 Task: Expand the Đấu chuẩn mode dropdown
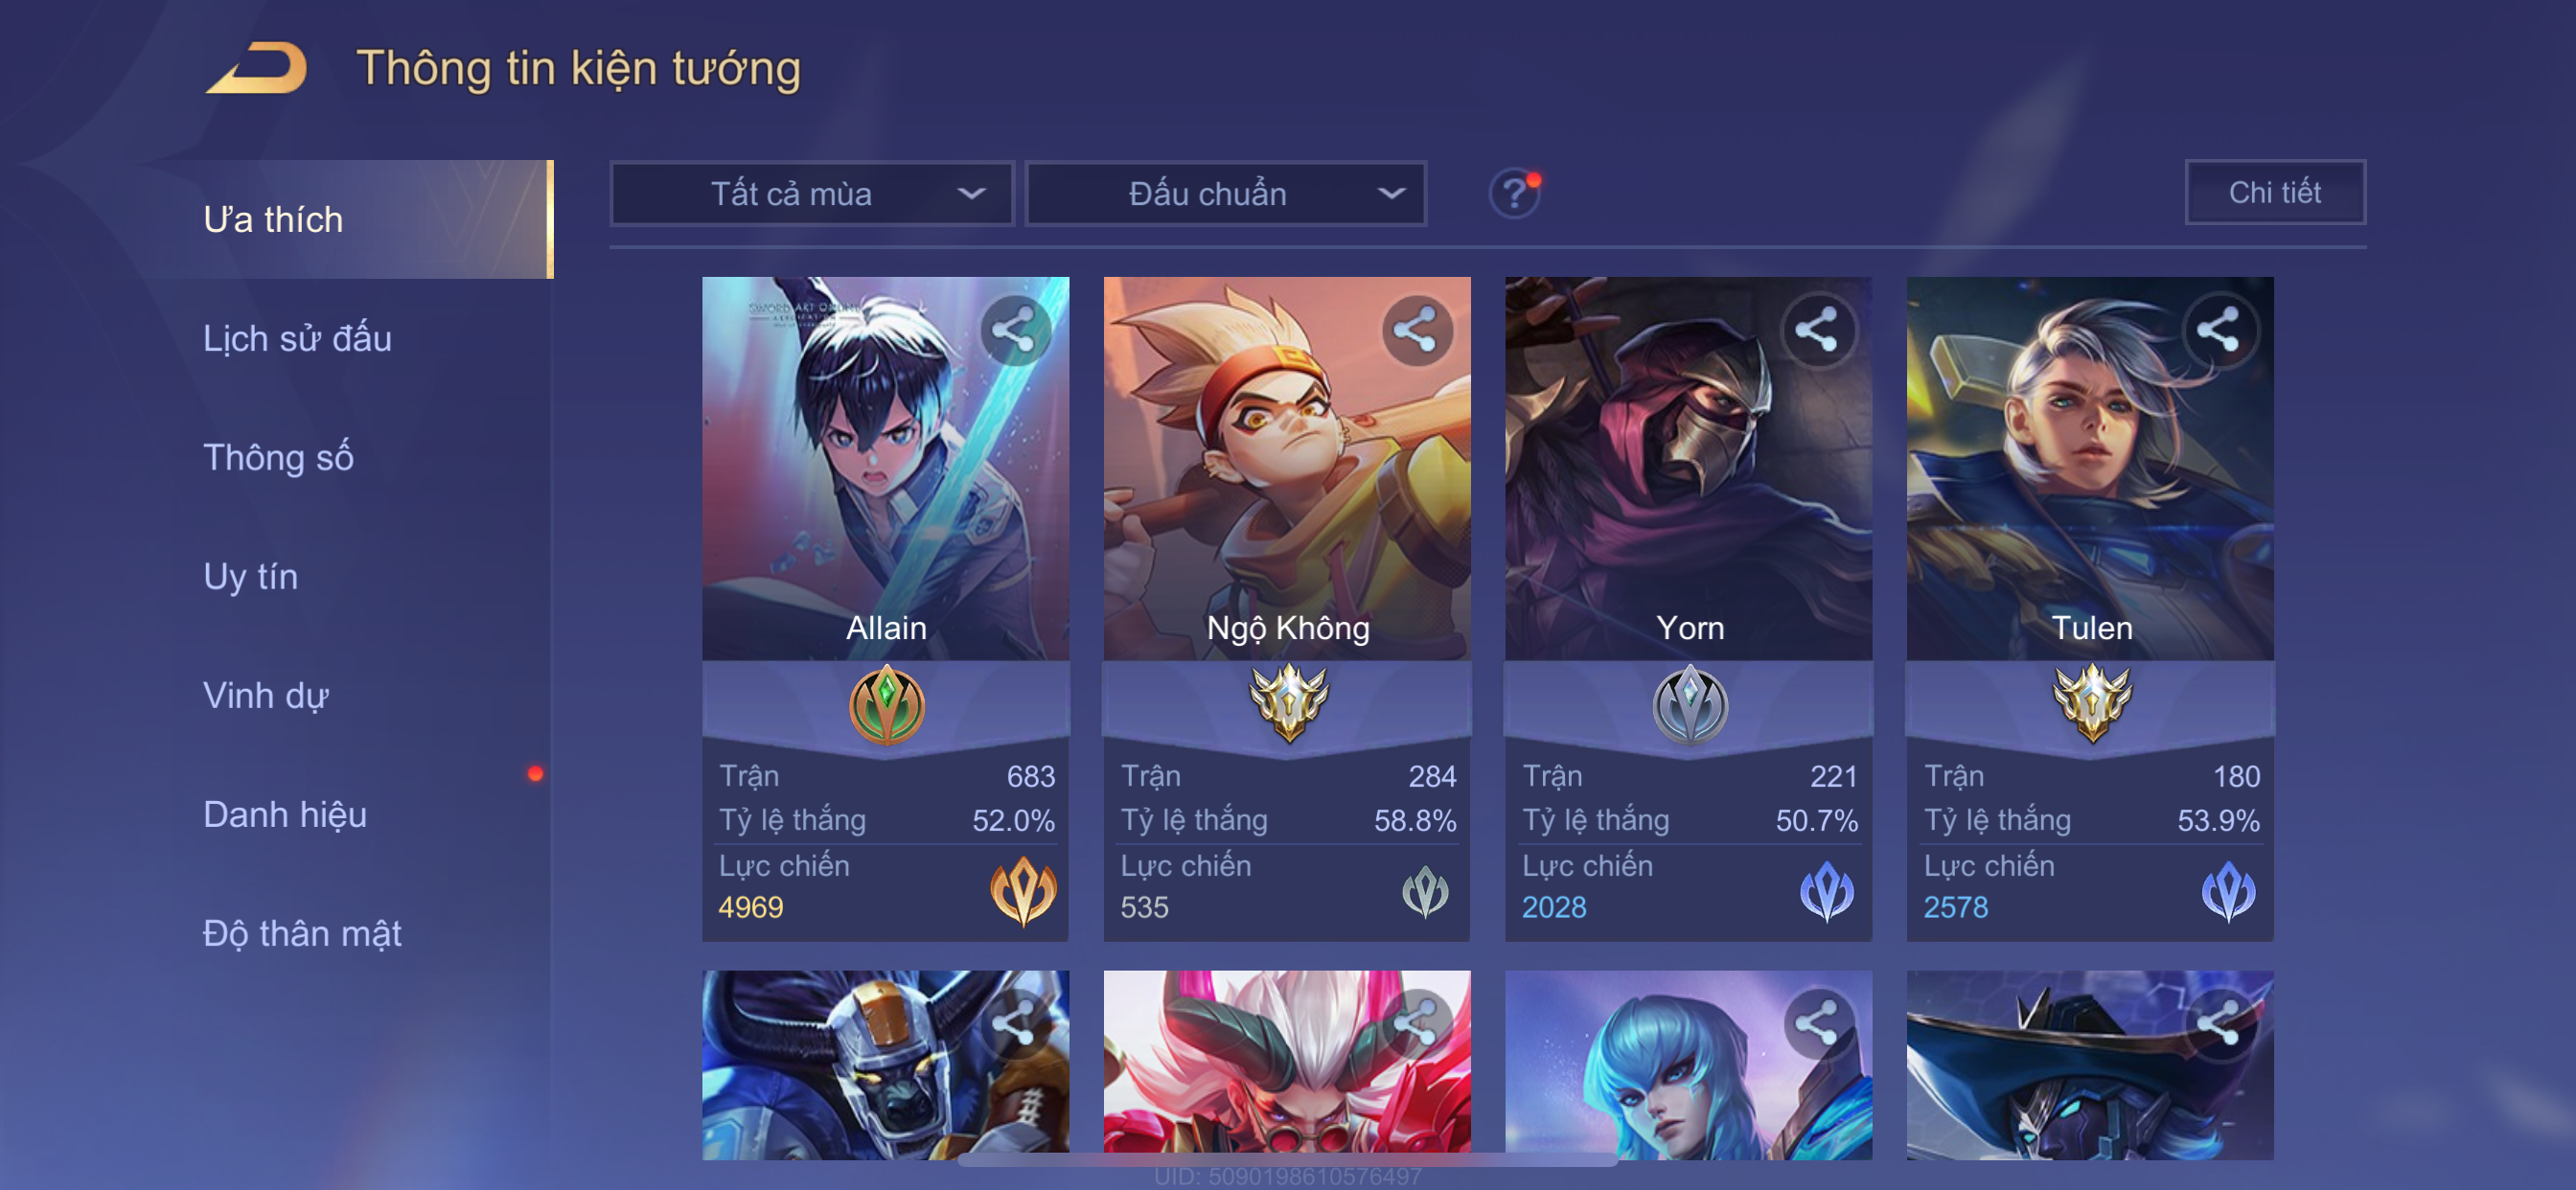point(1226,193)
